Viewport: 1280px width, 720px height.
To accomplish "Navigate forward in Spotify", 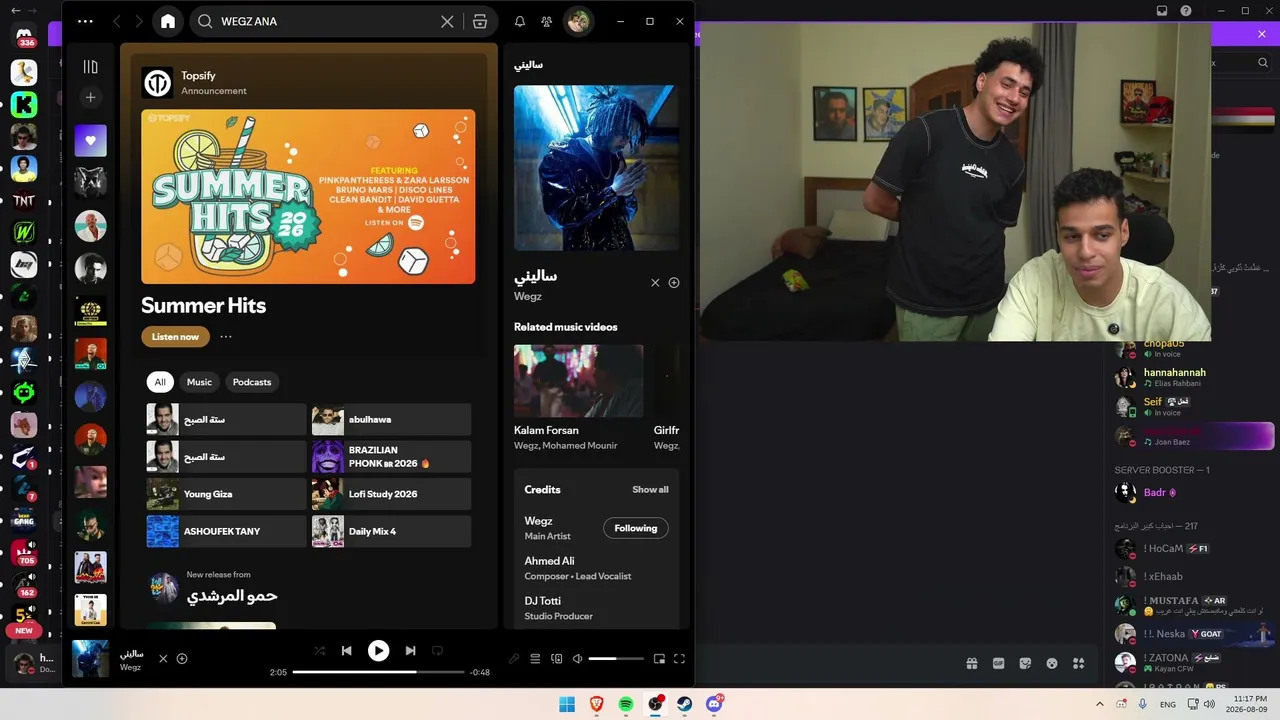I will tap(139, 21).
